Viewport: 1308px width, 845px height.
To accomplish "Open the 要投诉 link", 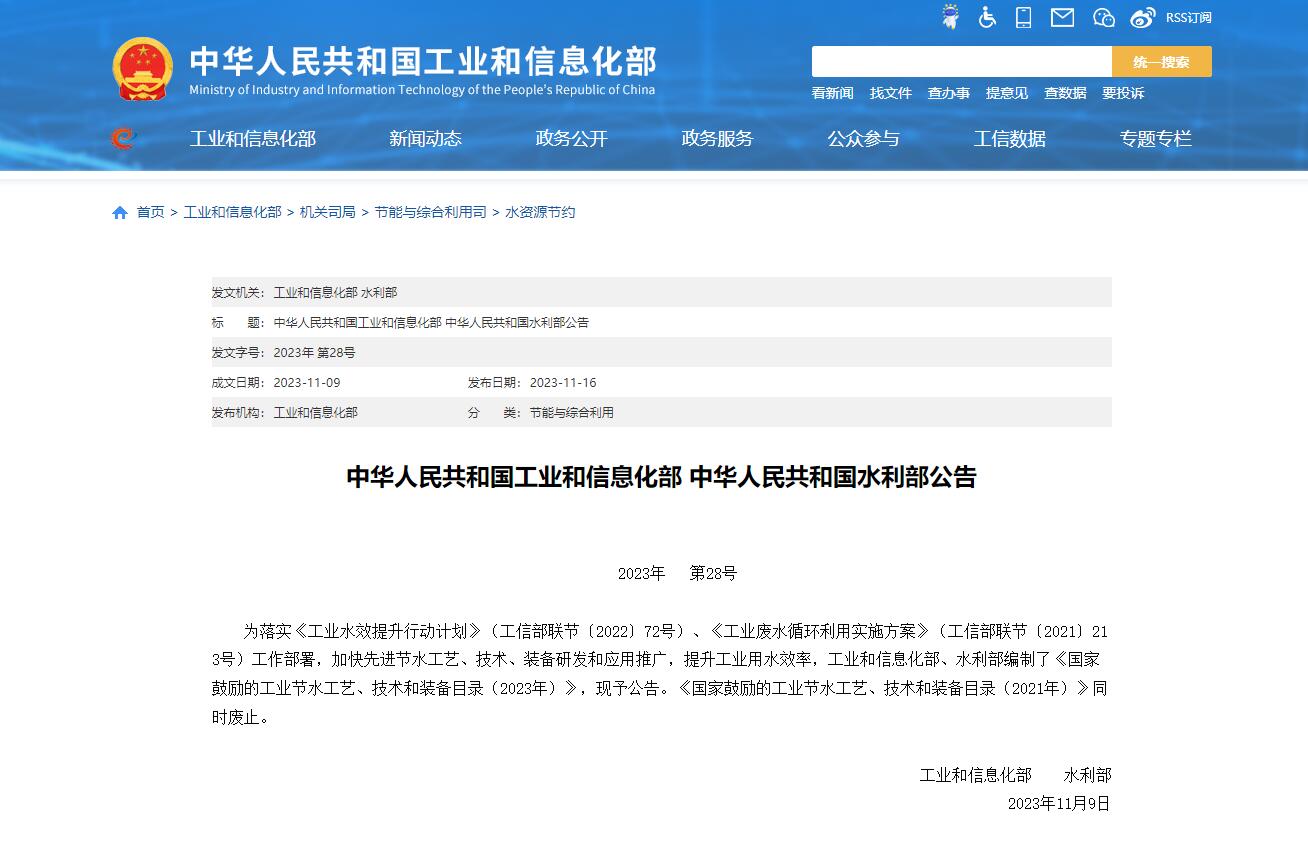I will (1122, 92).
